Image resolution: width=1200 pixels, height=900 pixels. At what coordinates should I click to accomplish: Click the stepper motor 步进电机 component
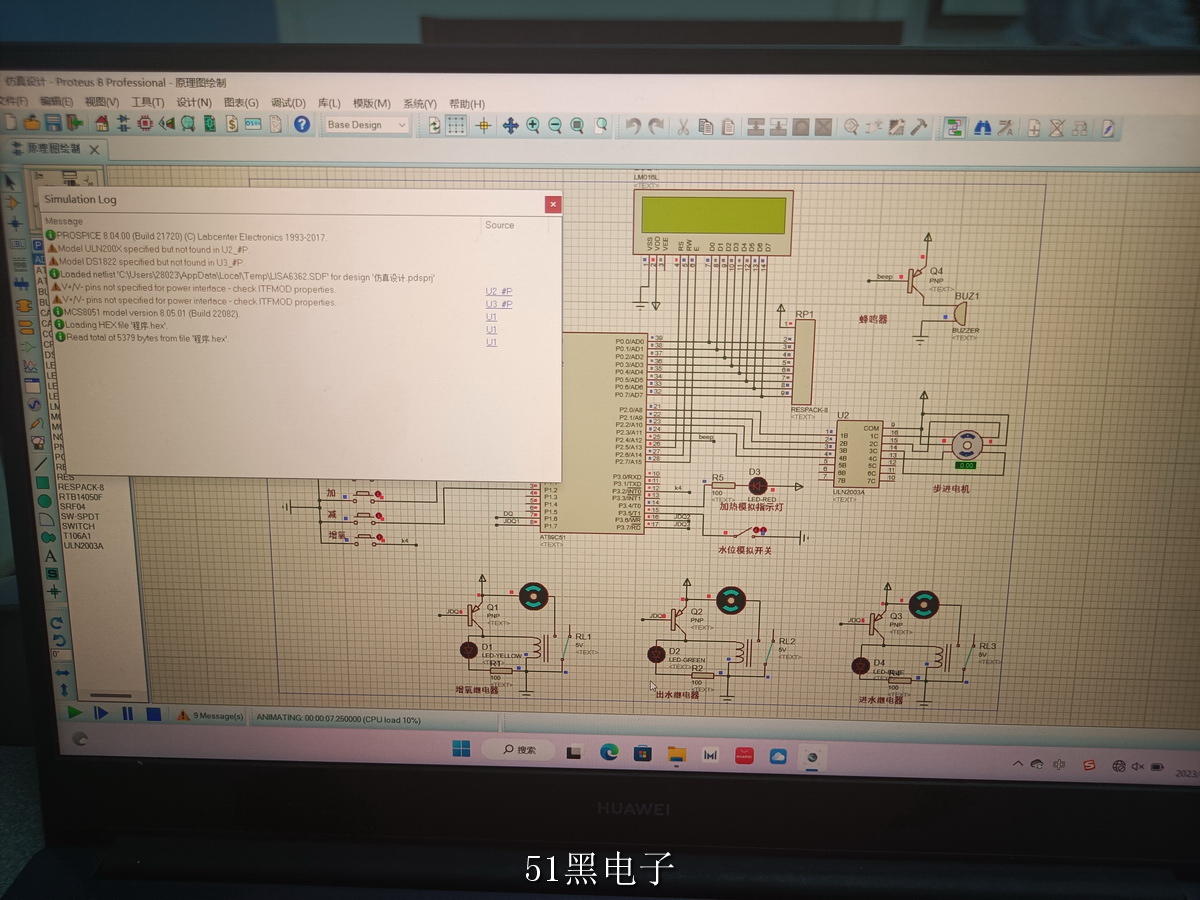click(x=966, y=444)
